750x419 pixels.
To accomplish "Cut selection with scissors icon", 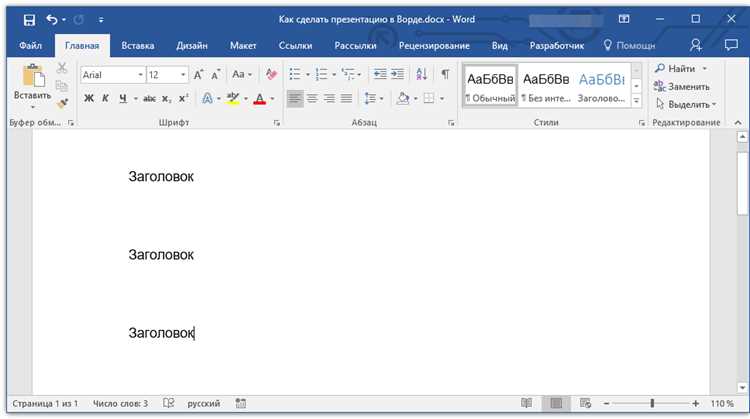I will [x=62, y=68].
